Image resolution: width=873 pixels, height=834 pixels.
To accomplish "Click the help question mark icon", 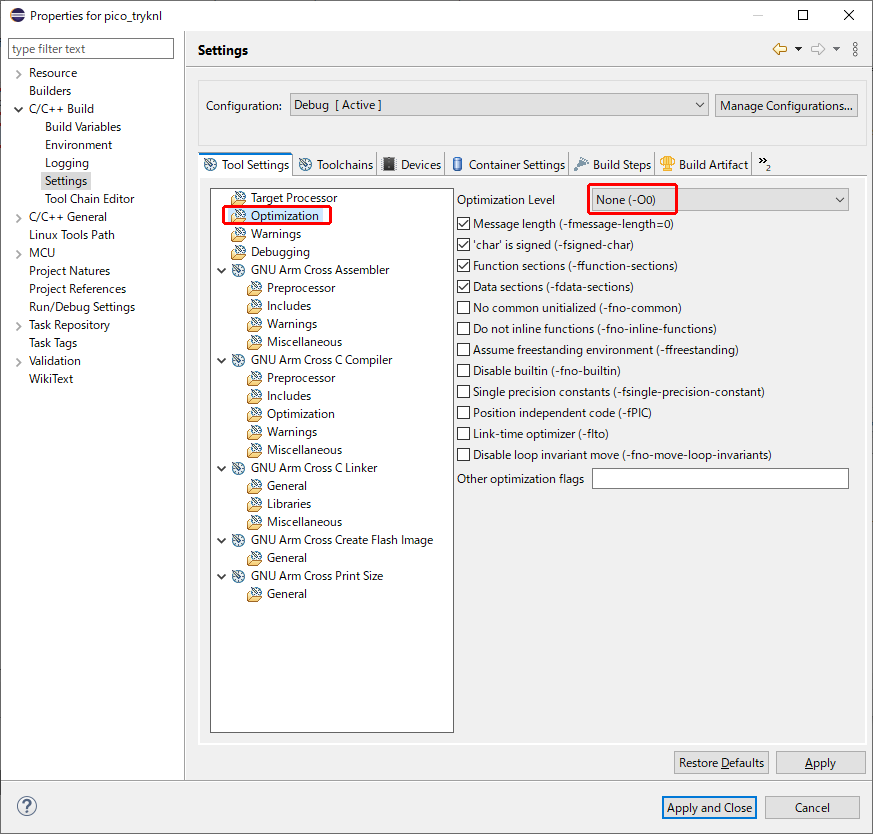I will tap(27, 806).
